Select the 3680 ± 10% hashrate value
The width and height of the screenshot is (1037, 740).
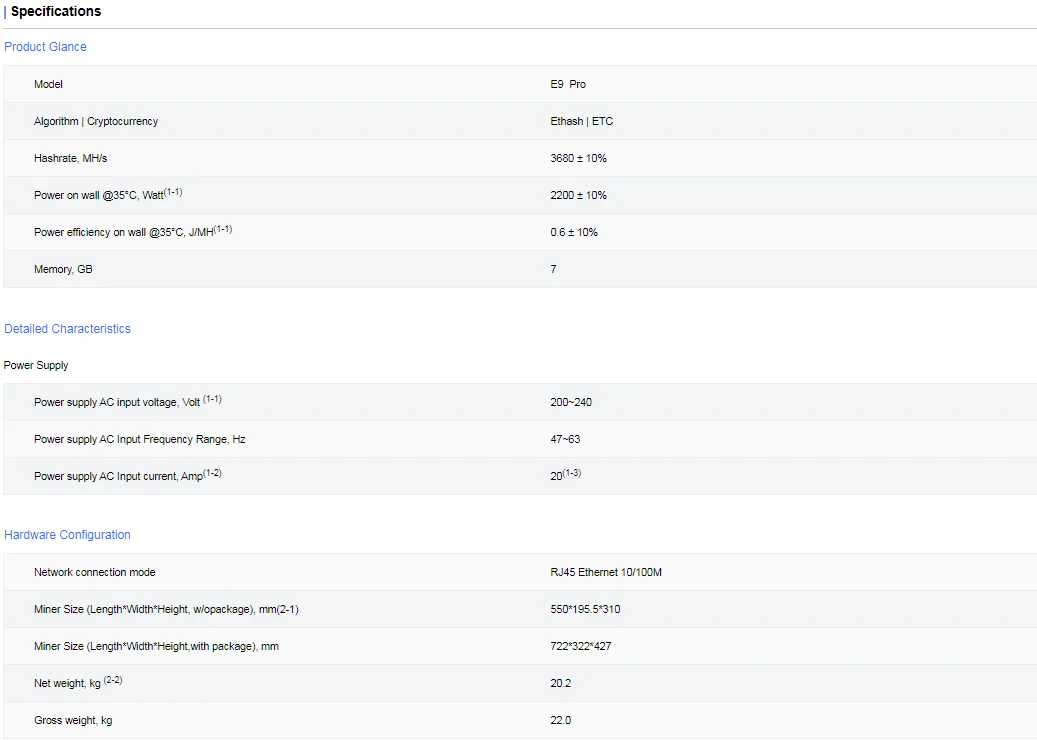tap(578, 159)
